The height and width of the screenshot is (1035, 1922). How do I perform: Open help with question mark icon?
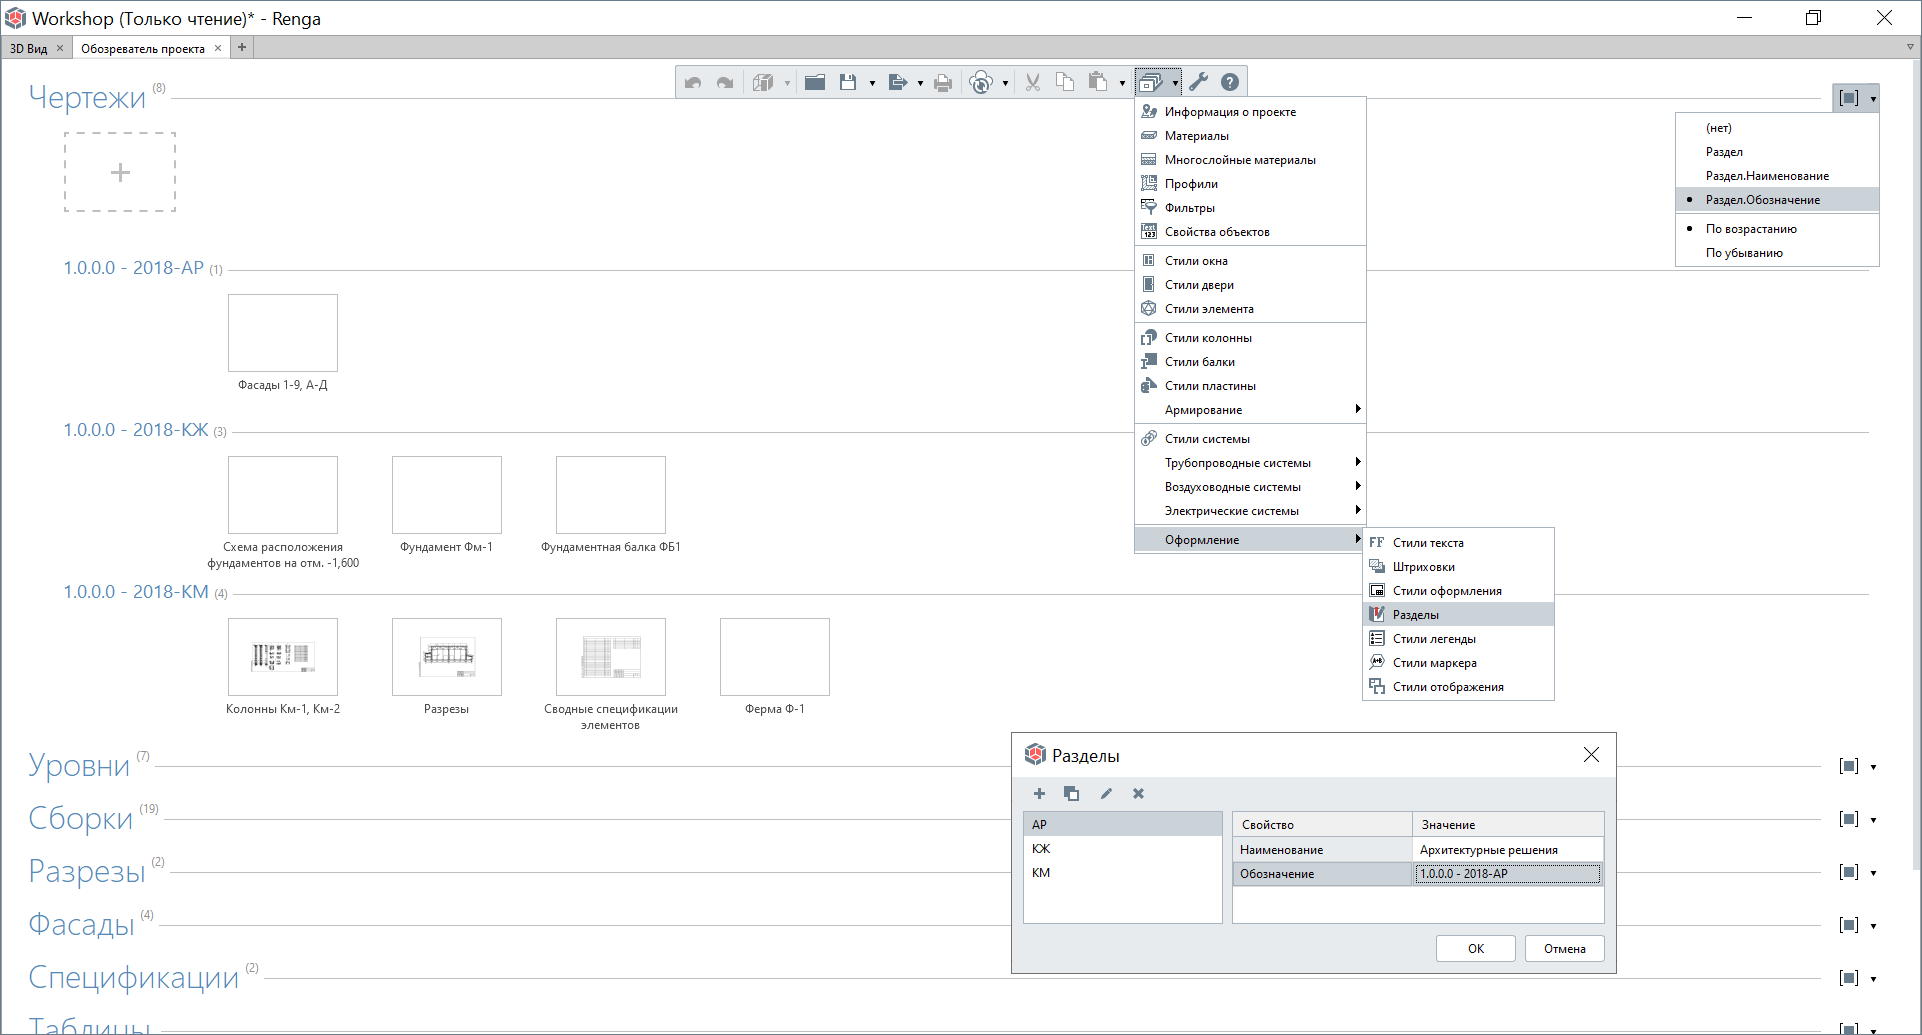click(1230, 83)
